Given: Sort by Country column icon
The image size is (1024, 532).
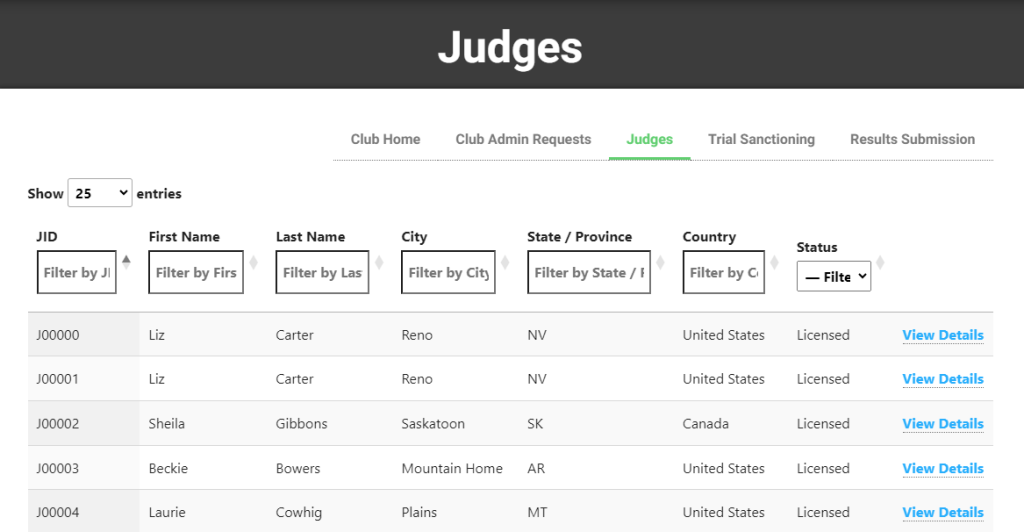Looking at the screenshot, I should click(775, 263).
